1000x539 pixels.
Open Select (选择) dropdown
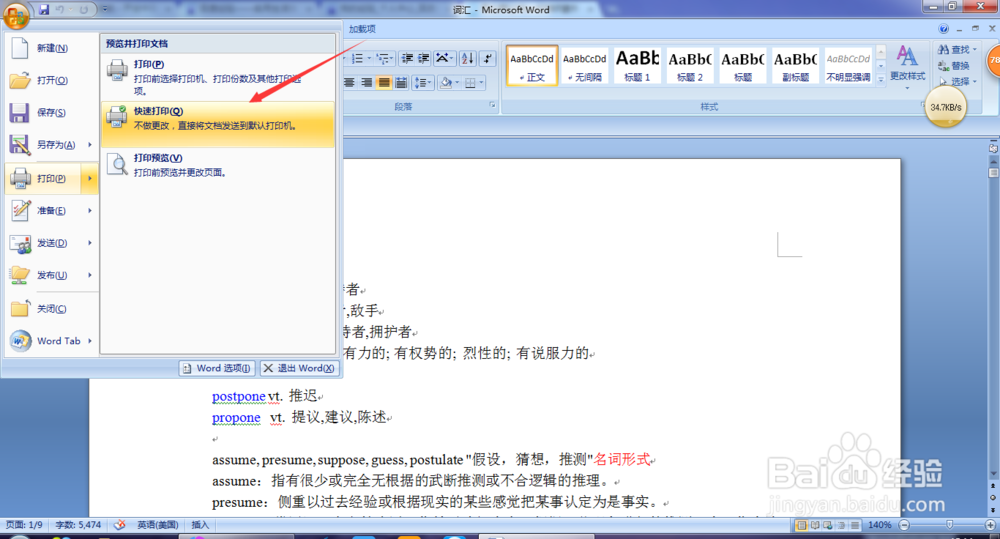tap(958, 81)
